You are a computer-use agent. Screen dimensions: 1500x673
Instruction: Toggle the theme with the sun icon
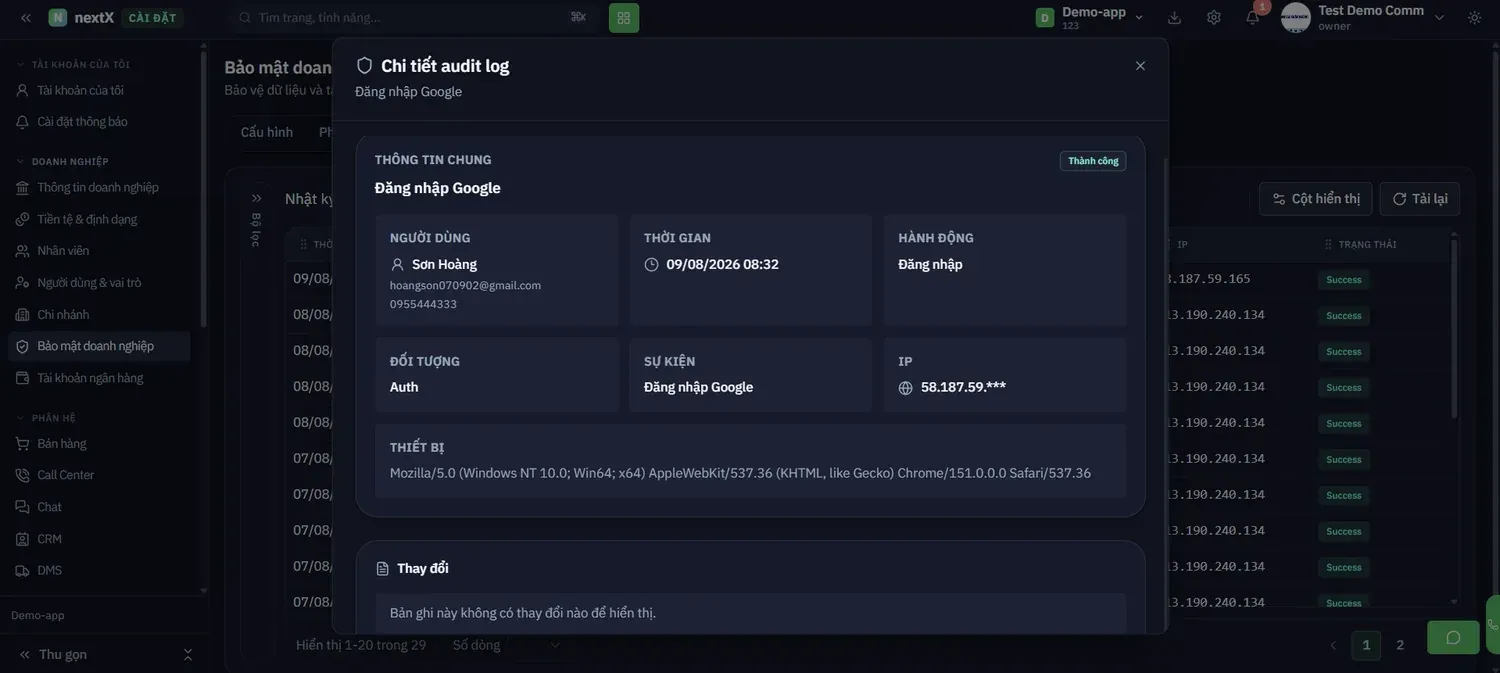point(1475,17)
